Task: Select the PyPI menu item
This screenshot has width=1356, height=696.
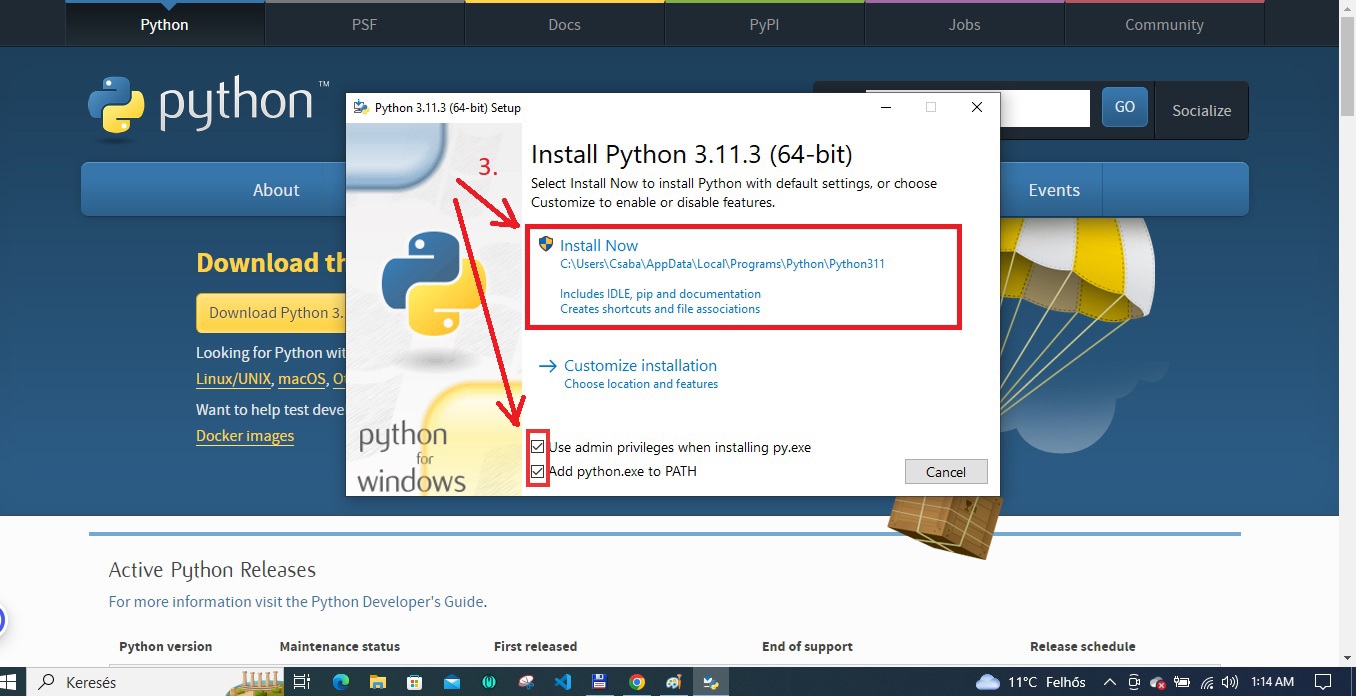Action: click(x=764, y=24)
